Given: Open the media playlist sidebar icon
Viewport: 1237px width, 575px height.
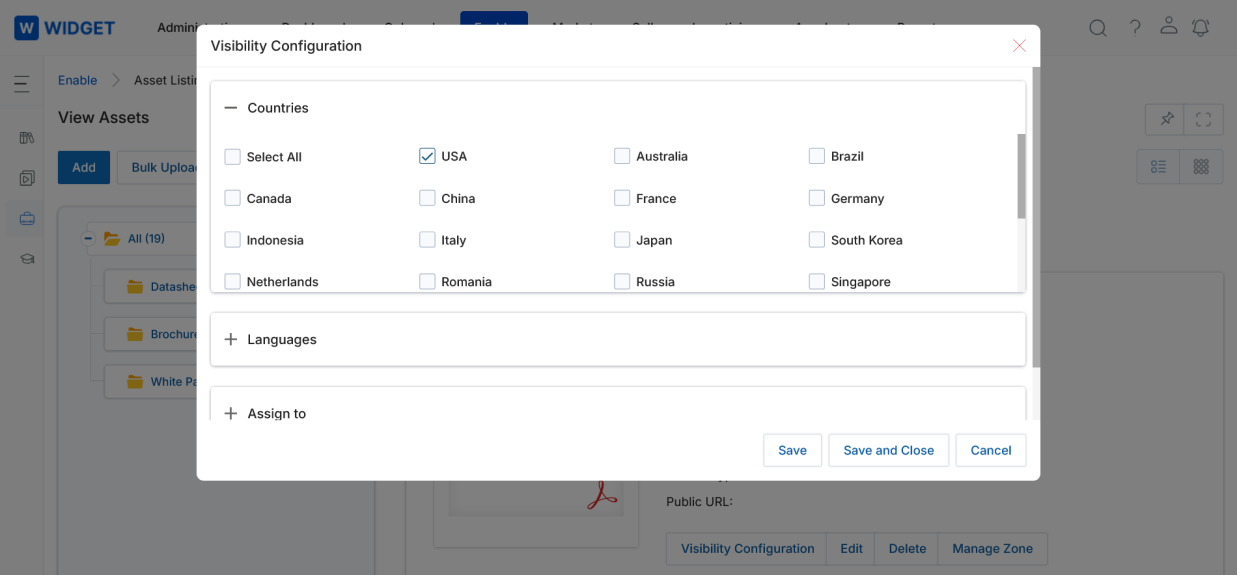Looking at the screenshot, I should [x=27, y=178].
